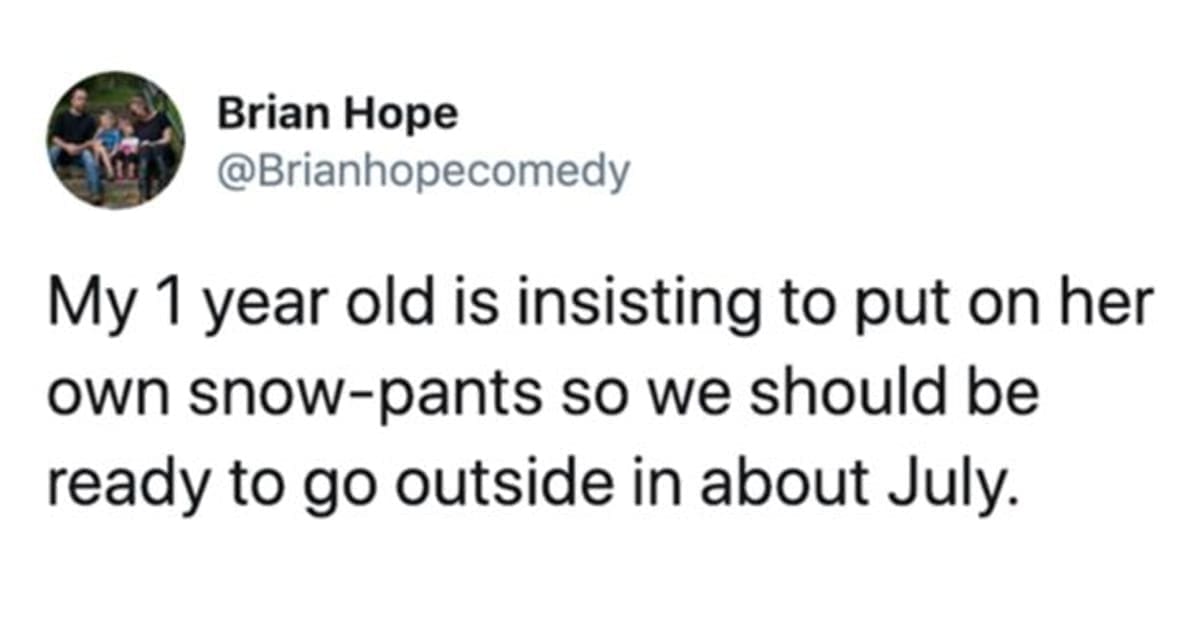Click the word "ready" in the tweet
Screen dimensions: 1200x630
point(113,487)
